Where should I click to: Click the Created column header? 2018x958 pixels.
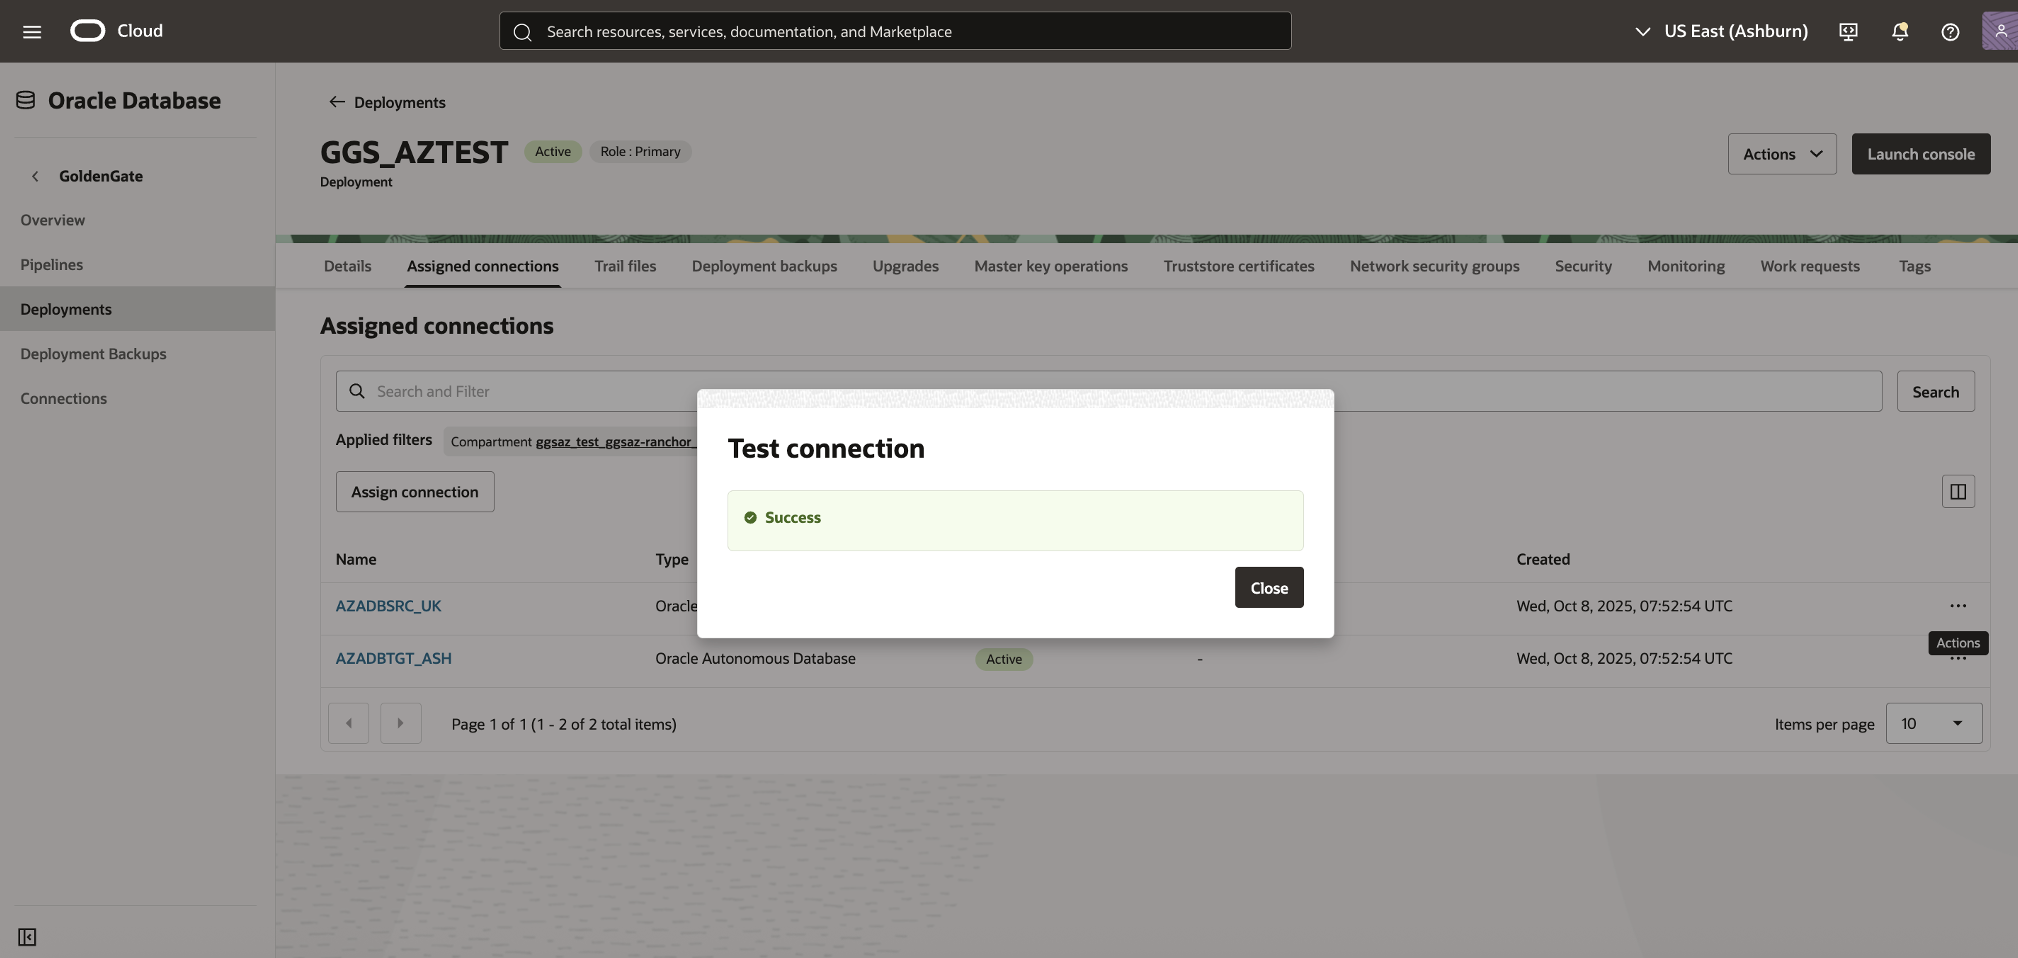pyautogui.click(x=1543, y=559)
